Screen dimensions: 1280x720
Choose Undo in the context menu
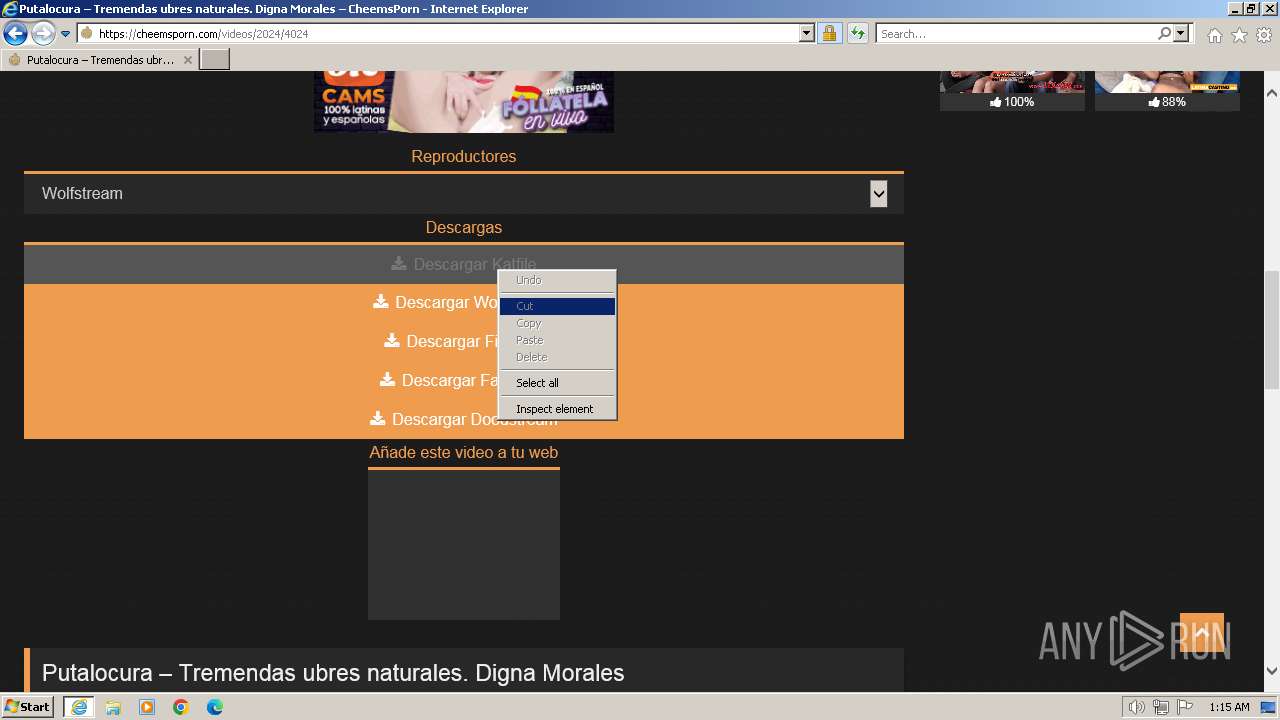pos(557,280)
